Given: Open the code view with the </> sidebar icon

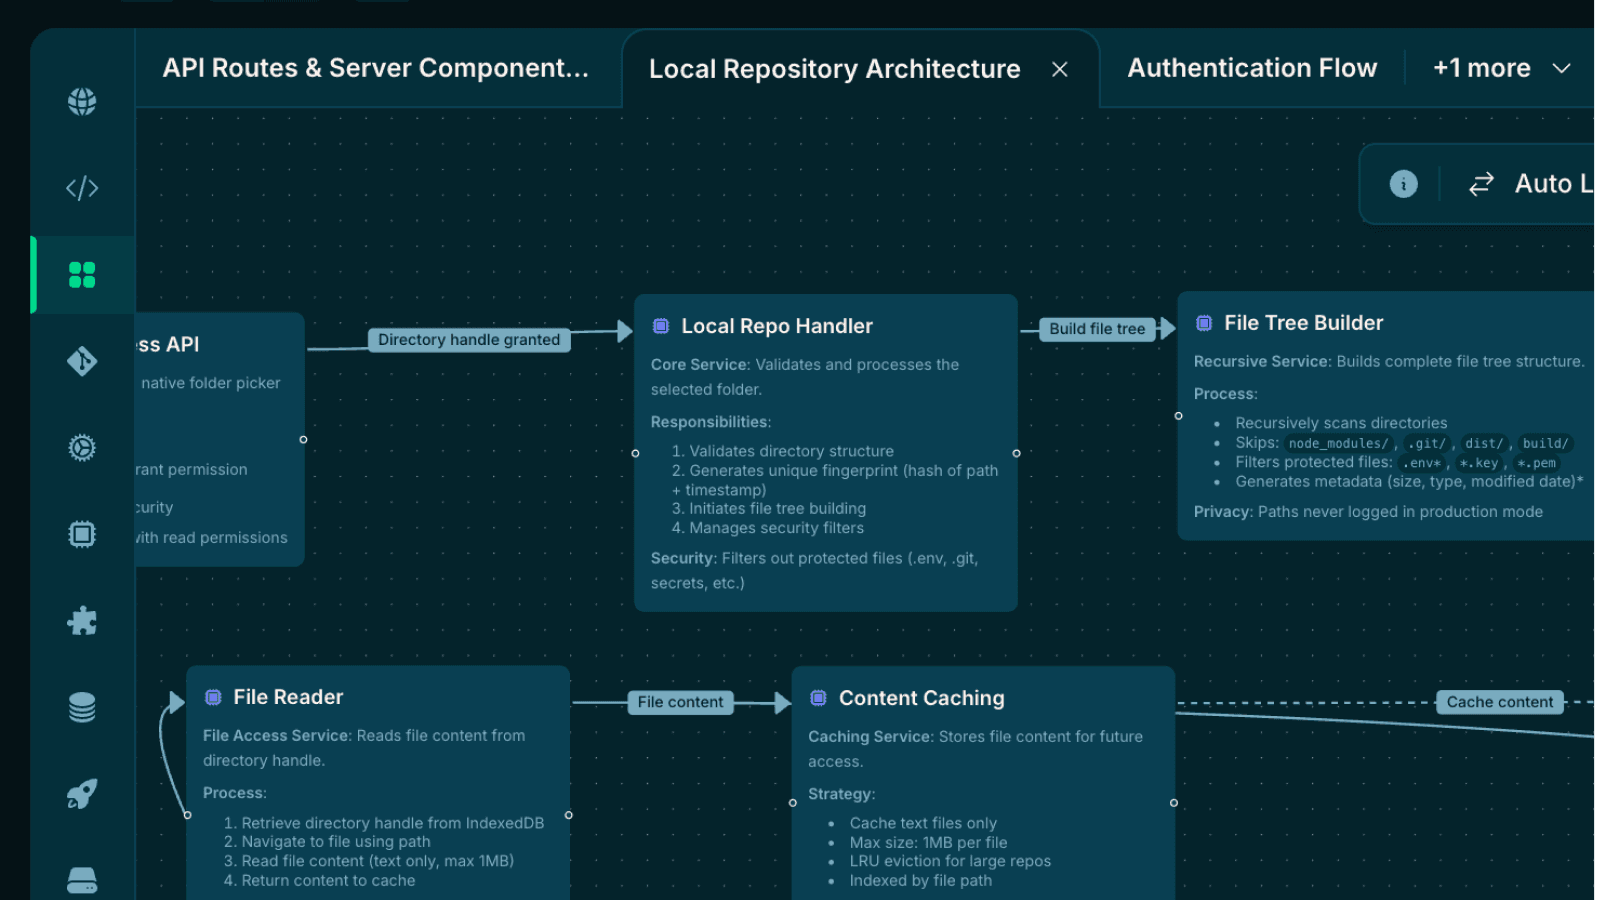Looking at the screenshot, I should point(82,187).
